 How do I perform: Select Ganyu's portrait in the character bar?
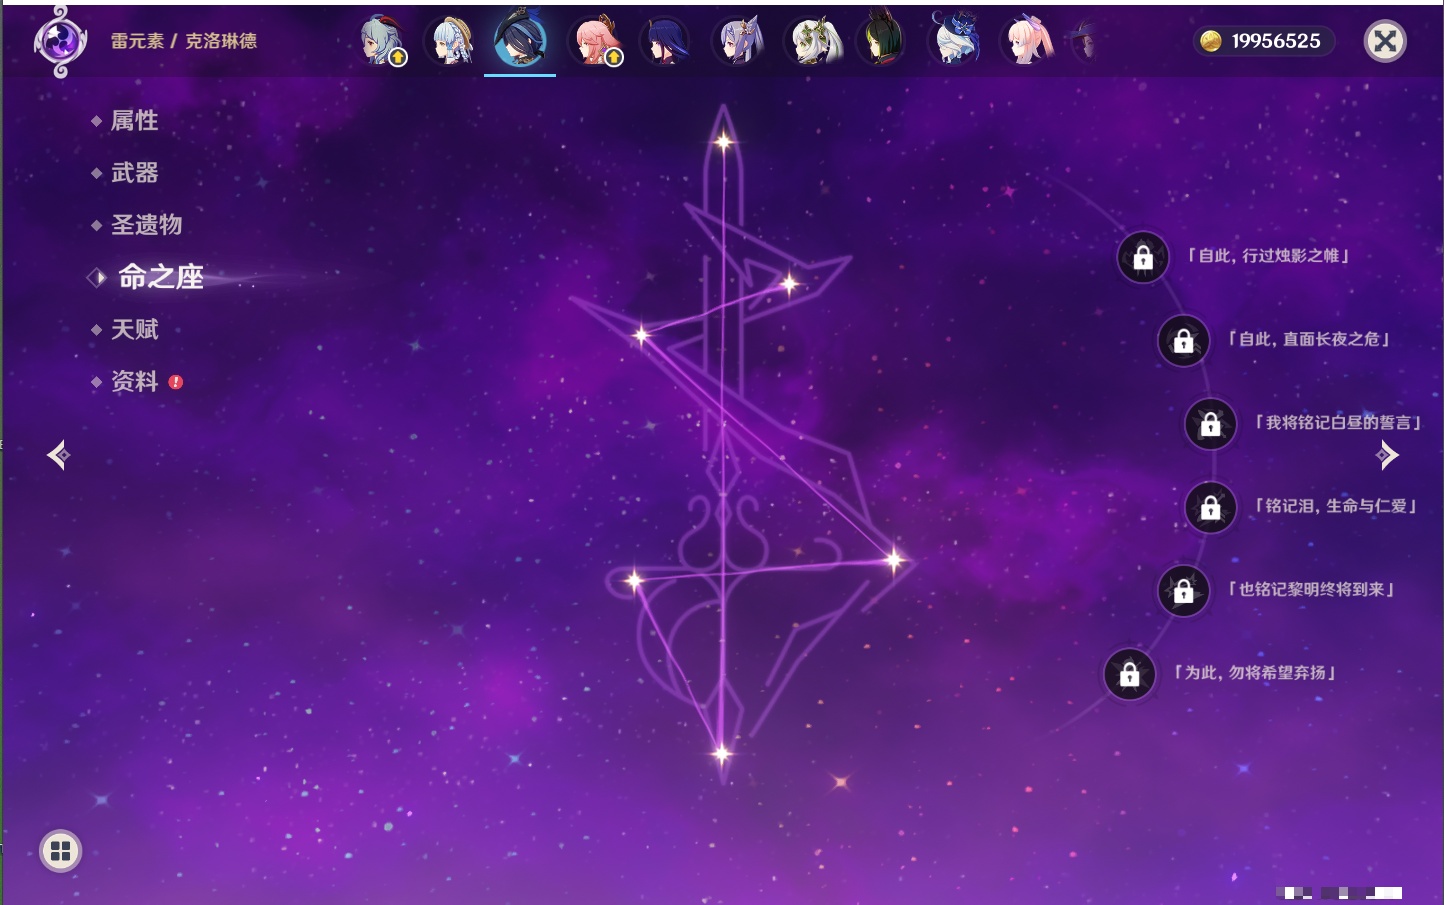pos(382,41)
